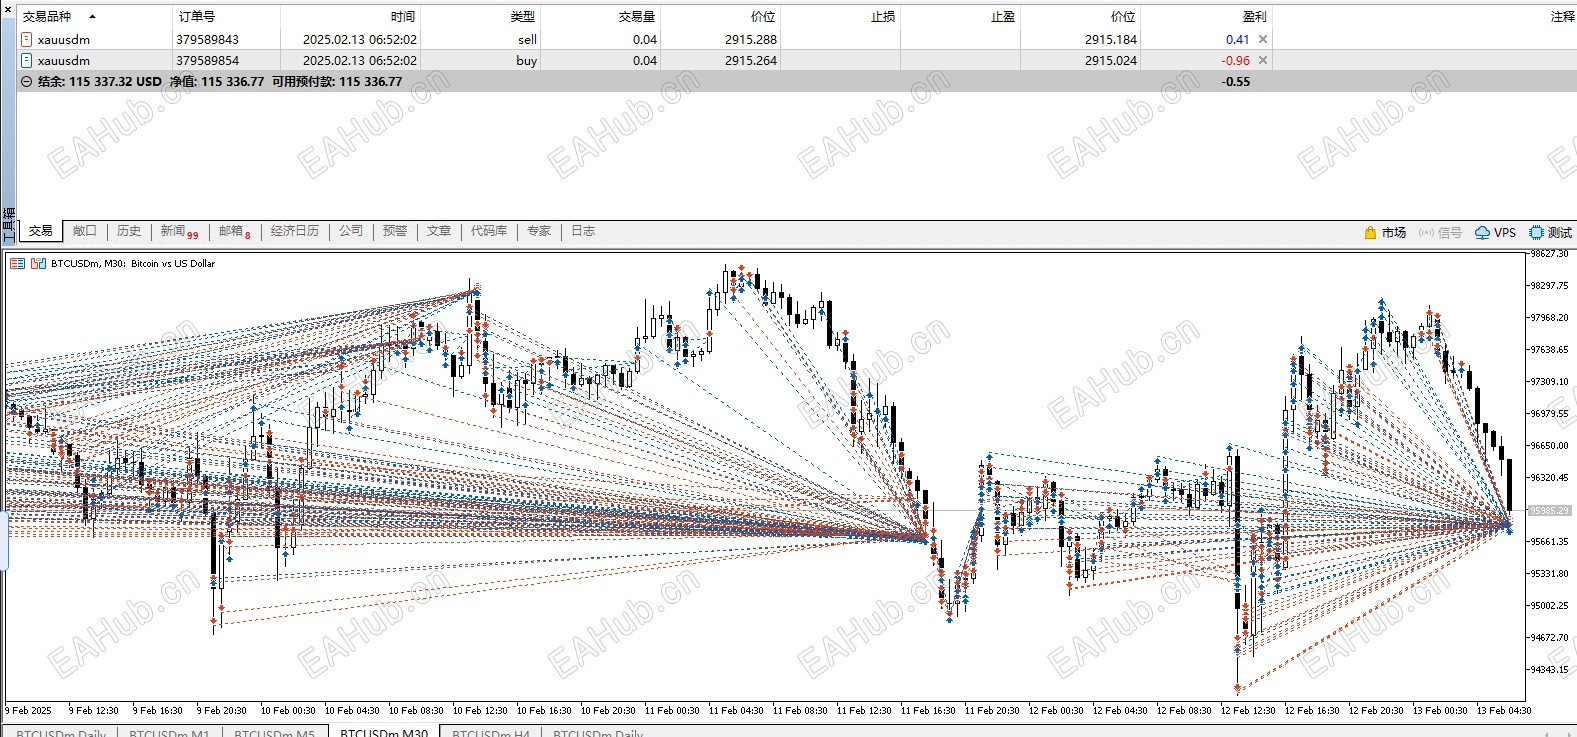The height and width of the screenshot is (737, 1577).
Task: Open the 新闻 tab
Action: (x=179, y=231)
